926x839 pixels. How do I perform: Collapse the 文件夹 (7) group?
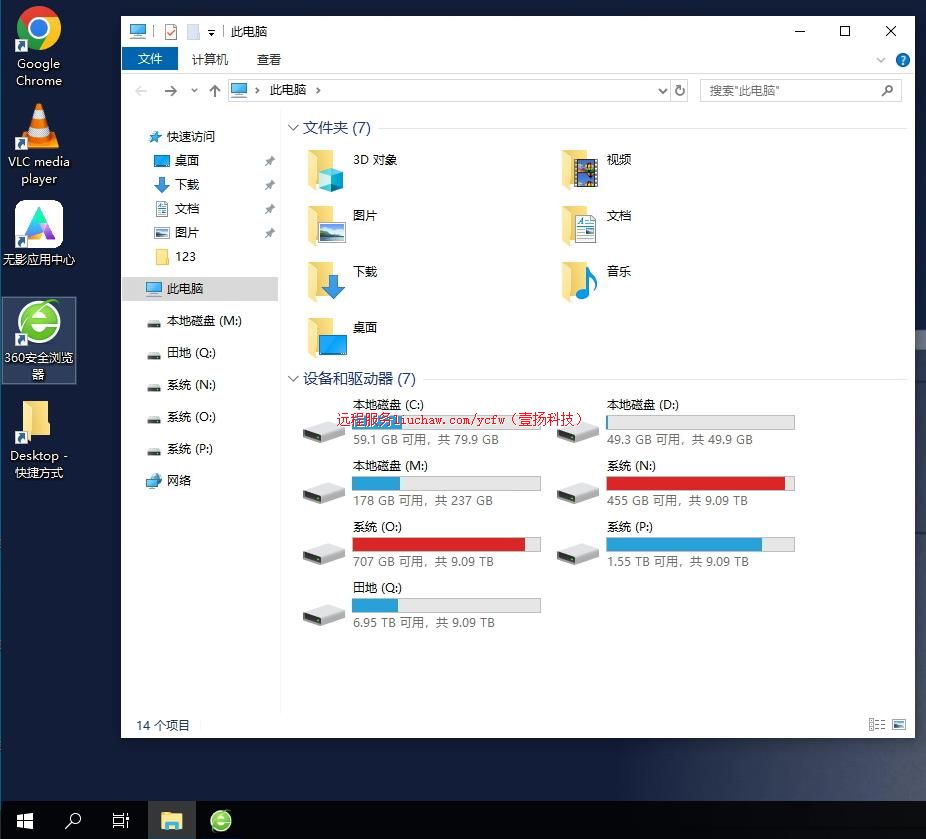(x=293, y=128)
